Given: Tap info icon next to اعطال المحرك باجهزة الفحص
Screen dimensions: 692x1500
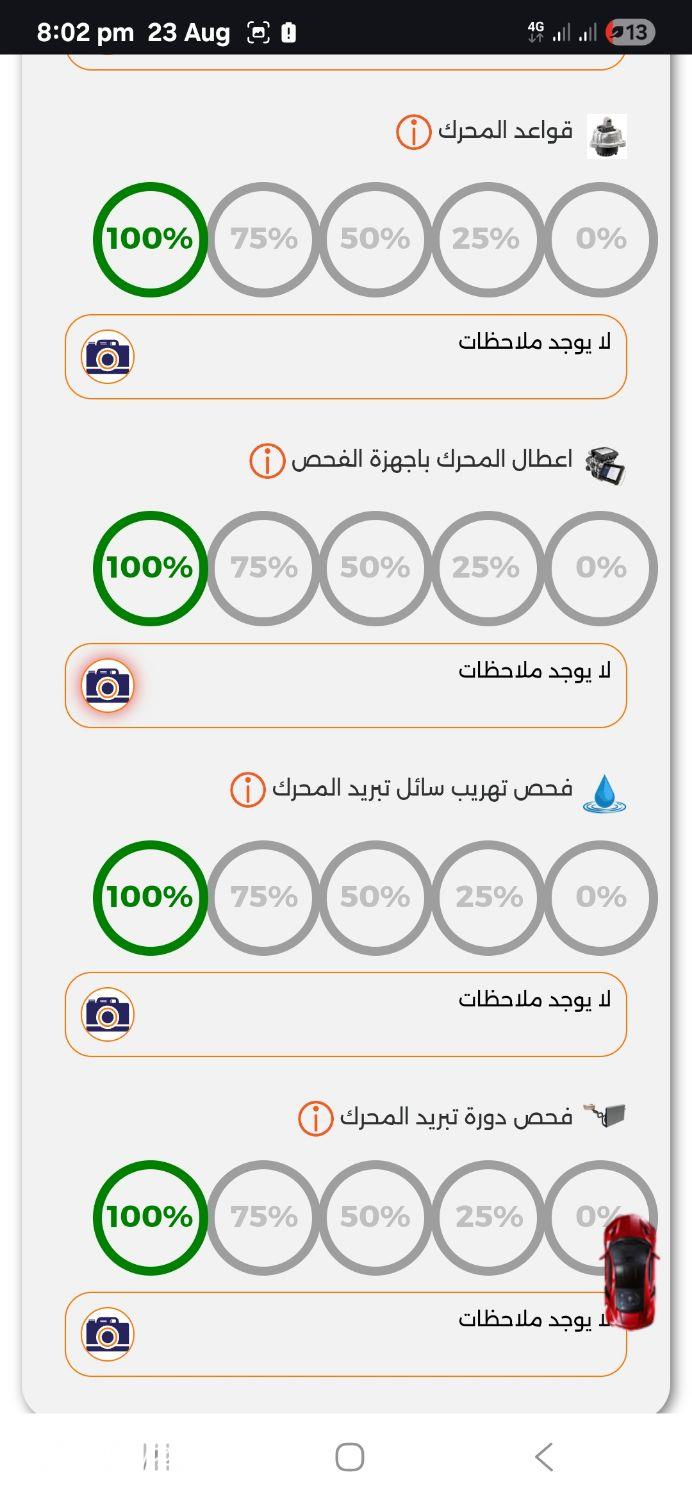Looking at the screenshot, I should 267,461.
